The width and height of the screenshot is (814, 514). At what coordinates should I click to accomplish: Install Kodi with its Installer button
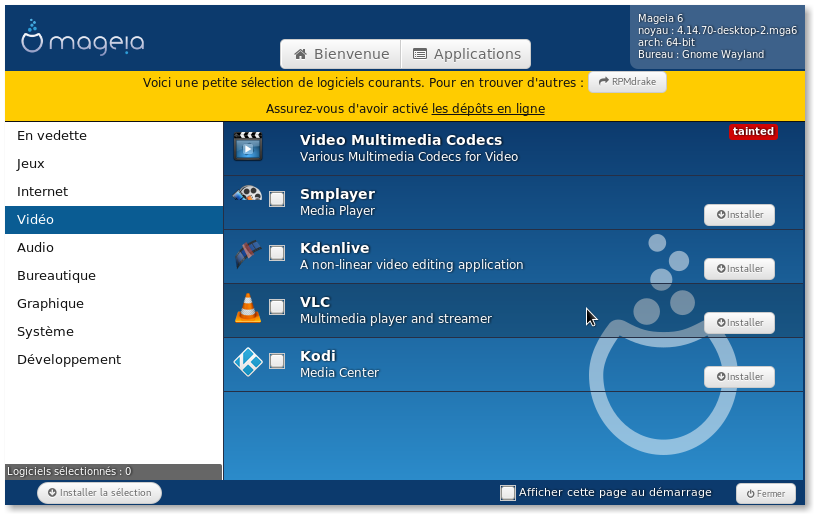point(739,377)
